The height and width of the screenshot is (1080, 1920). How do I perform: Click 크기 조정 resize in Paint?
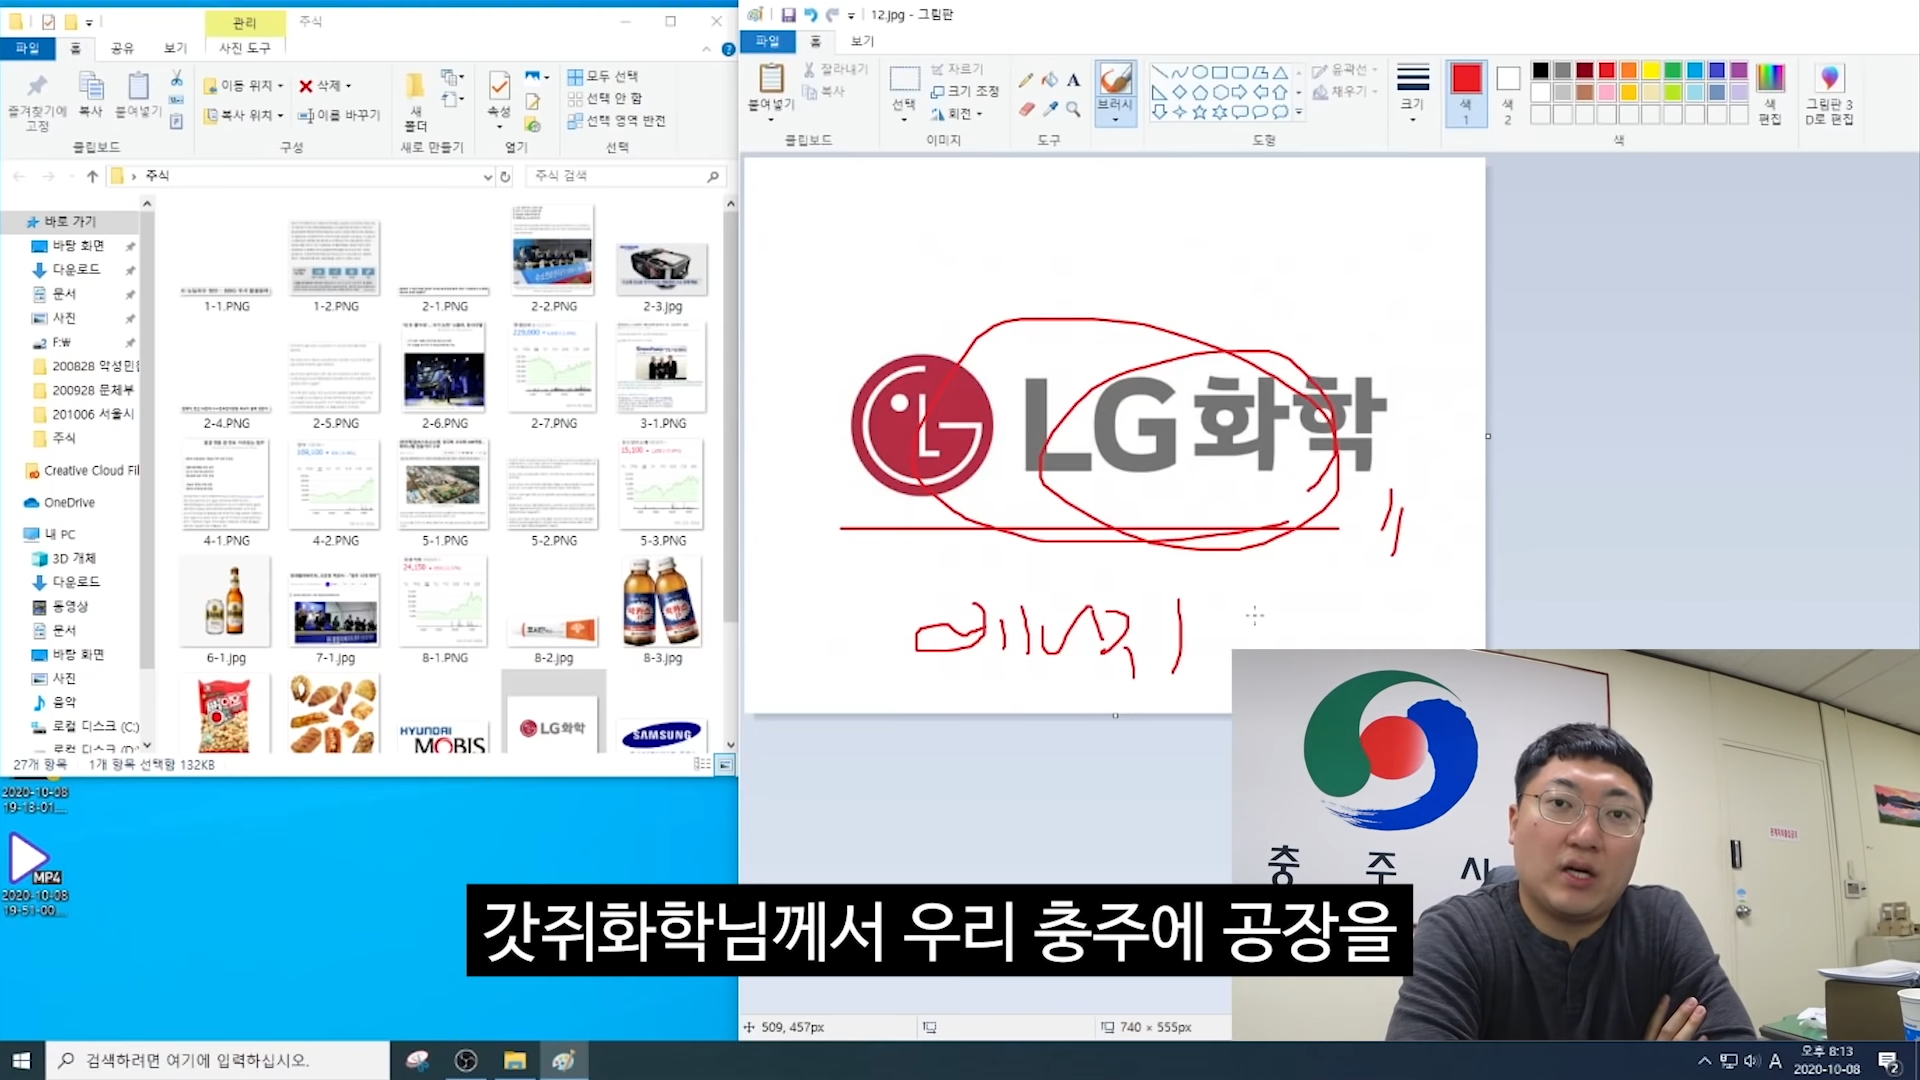click(965, 91)
